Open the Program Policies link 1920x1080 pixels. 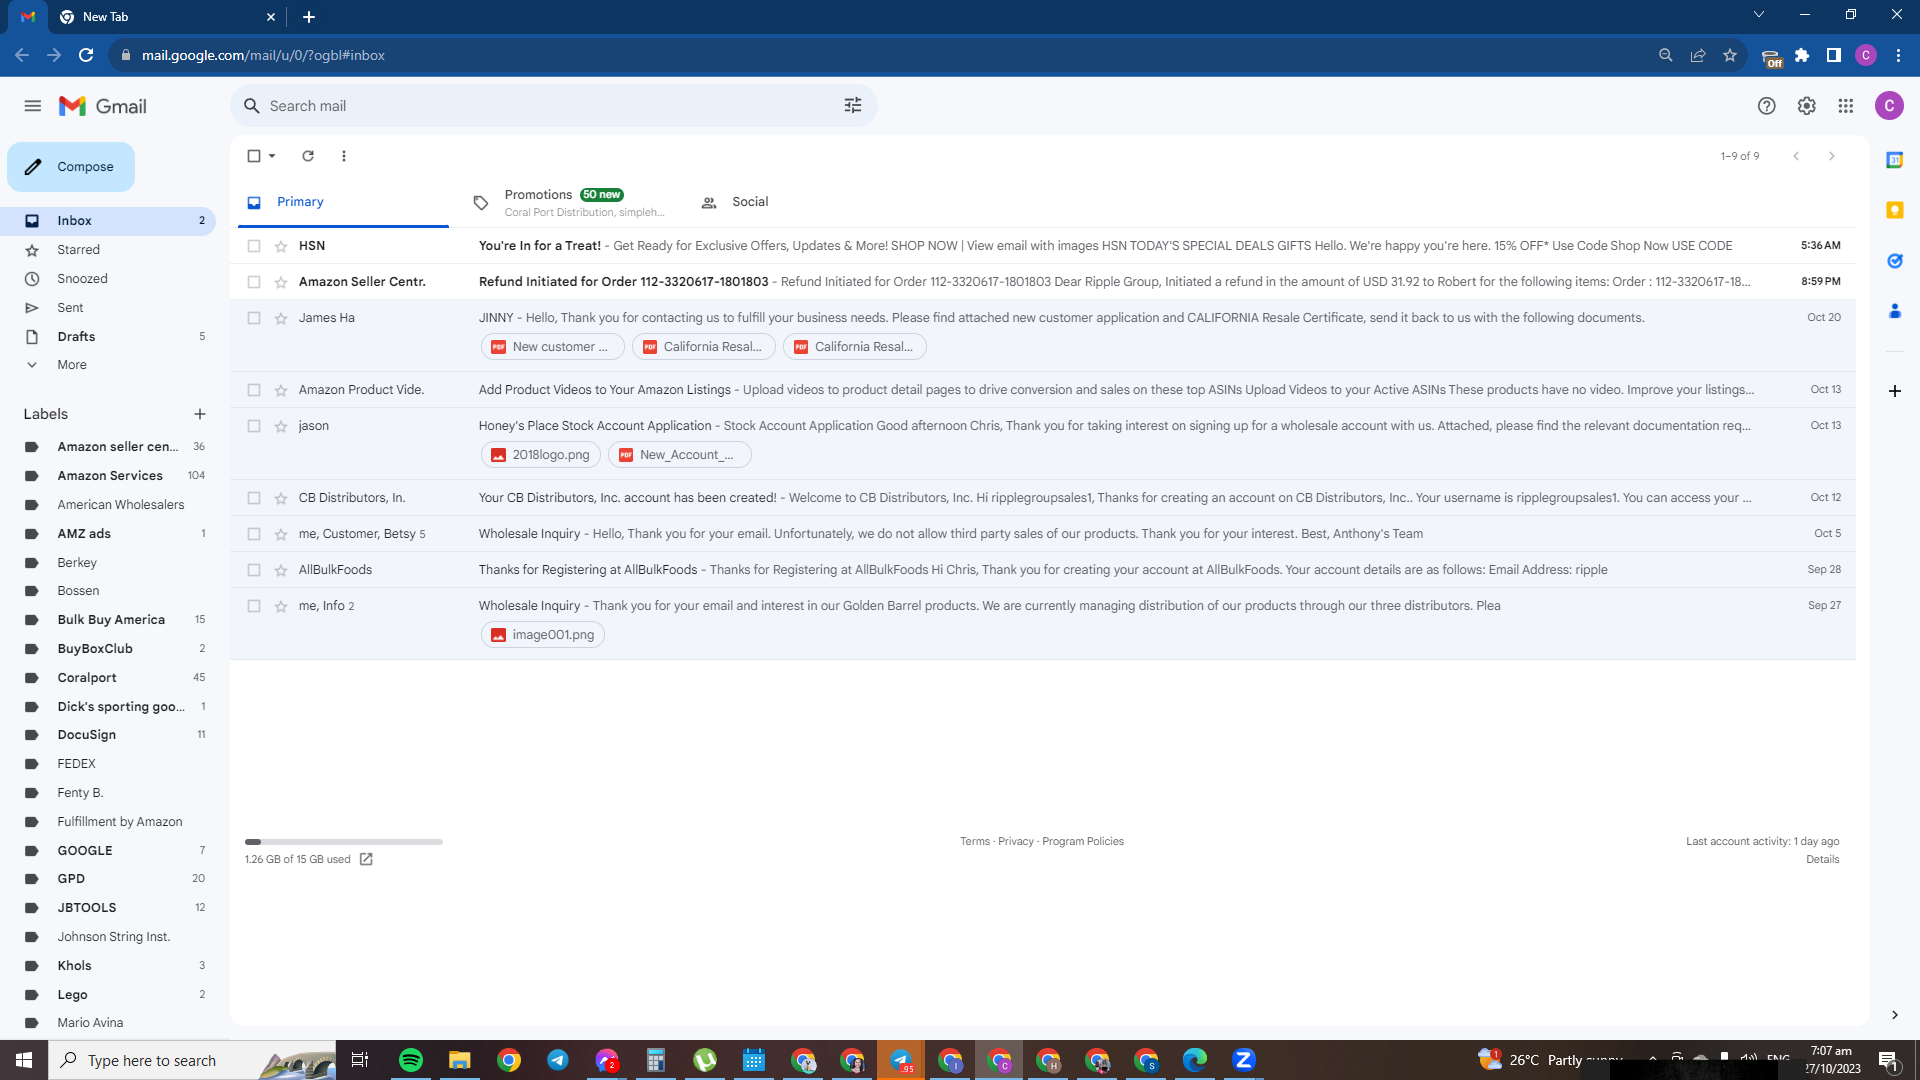click(x=1083, y=842)
